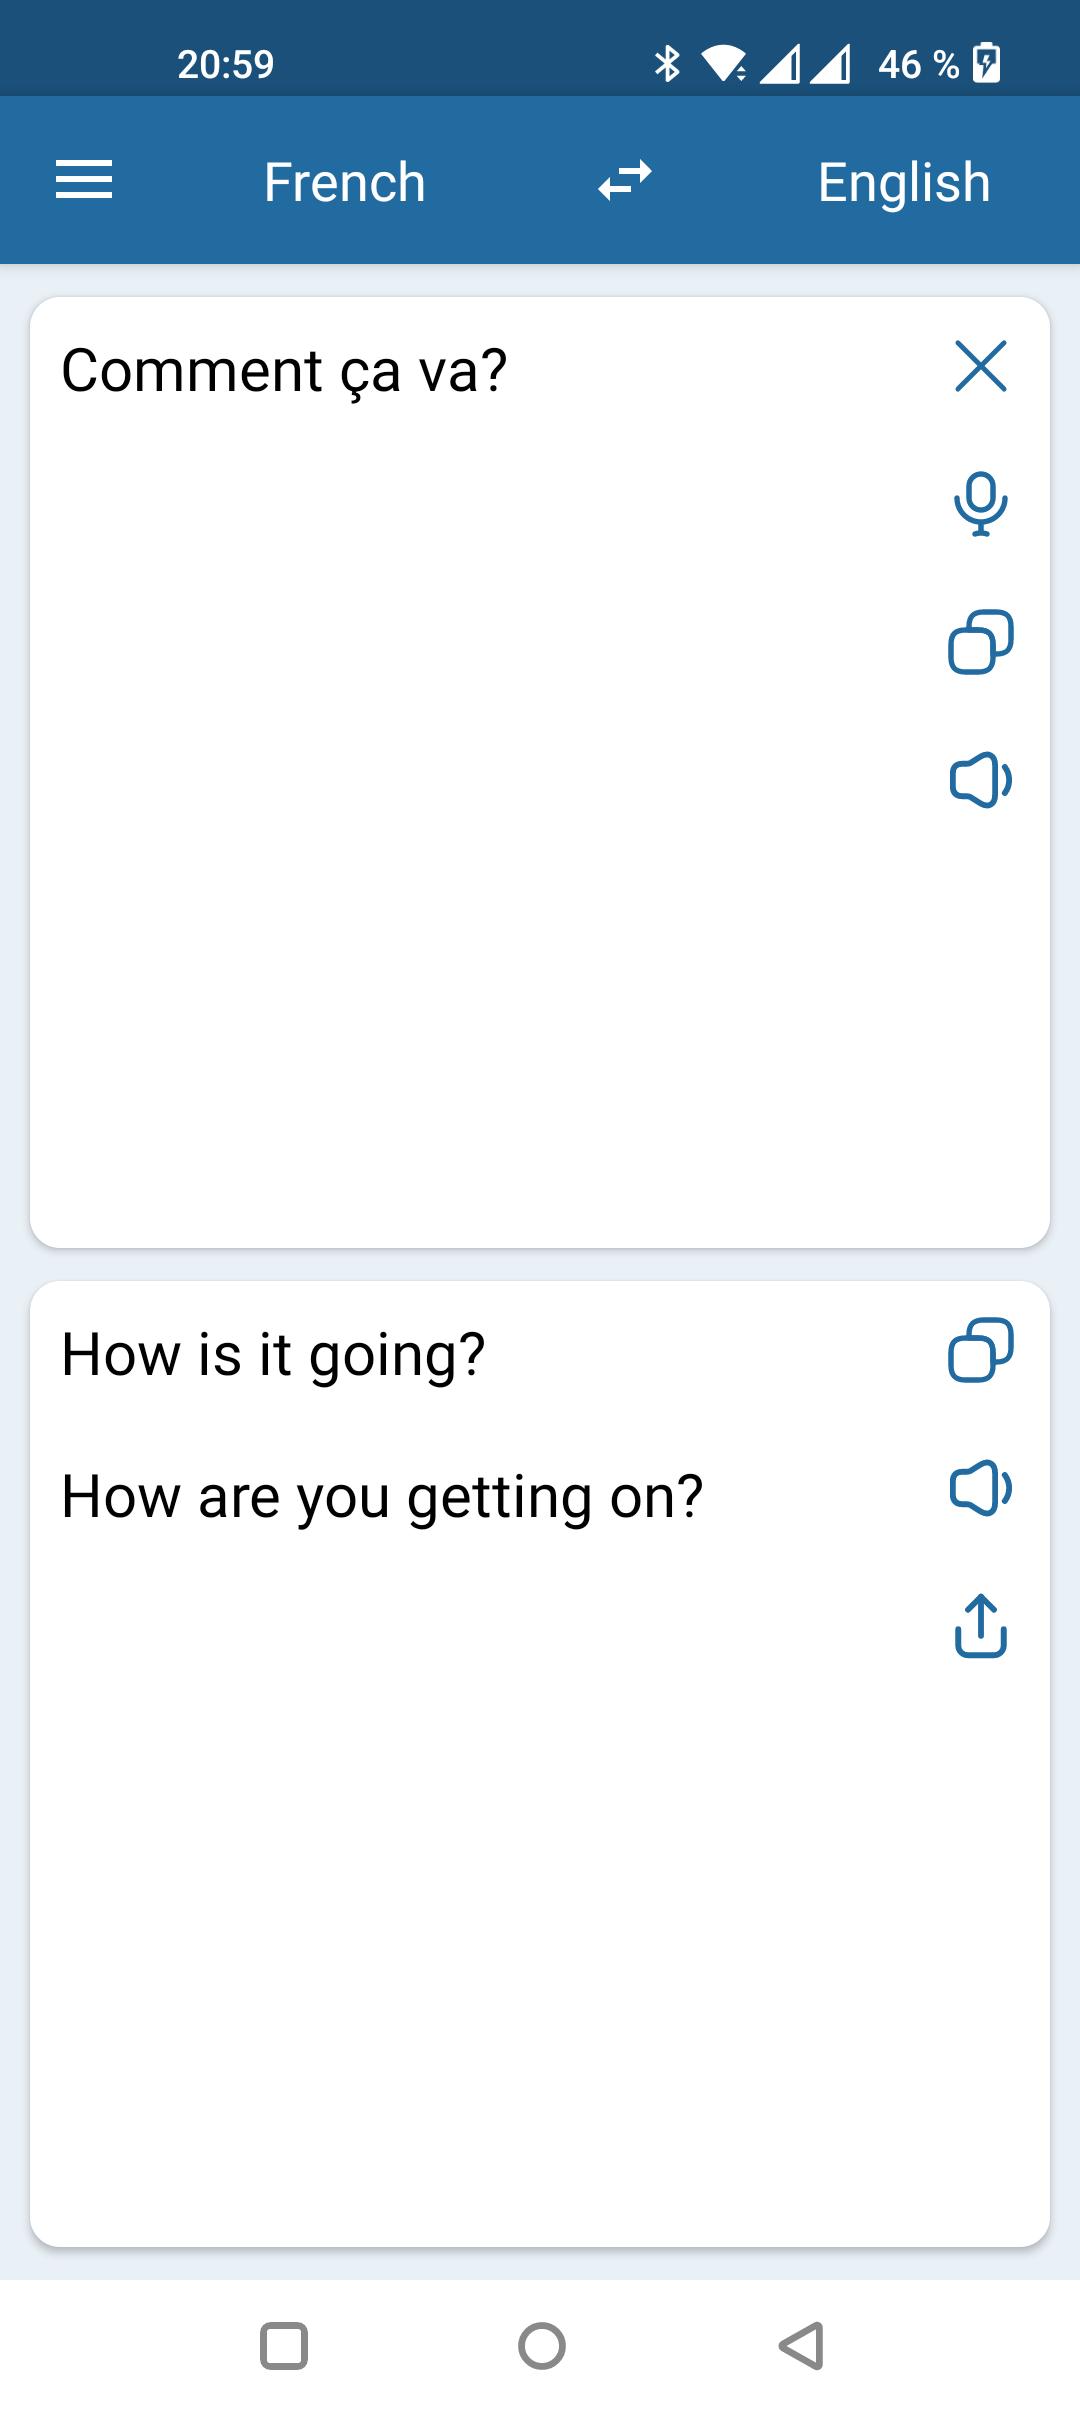Choose French source language

pyautogui.click(x=345, y=182)
